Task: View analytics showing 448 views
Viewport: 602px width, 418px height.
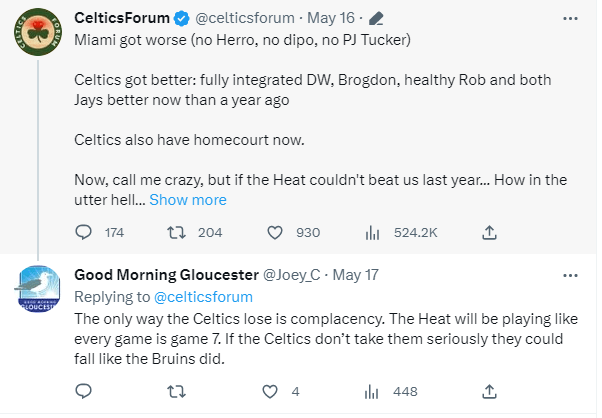Action: pyautogui.click(x=371, y=391)
